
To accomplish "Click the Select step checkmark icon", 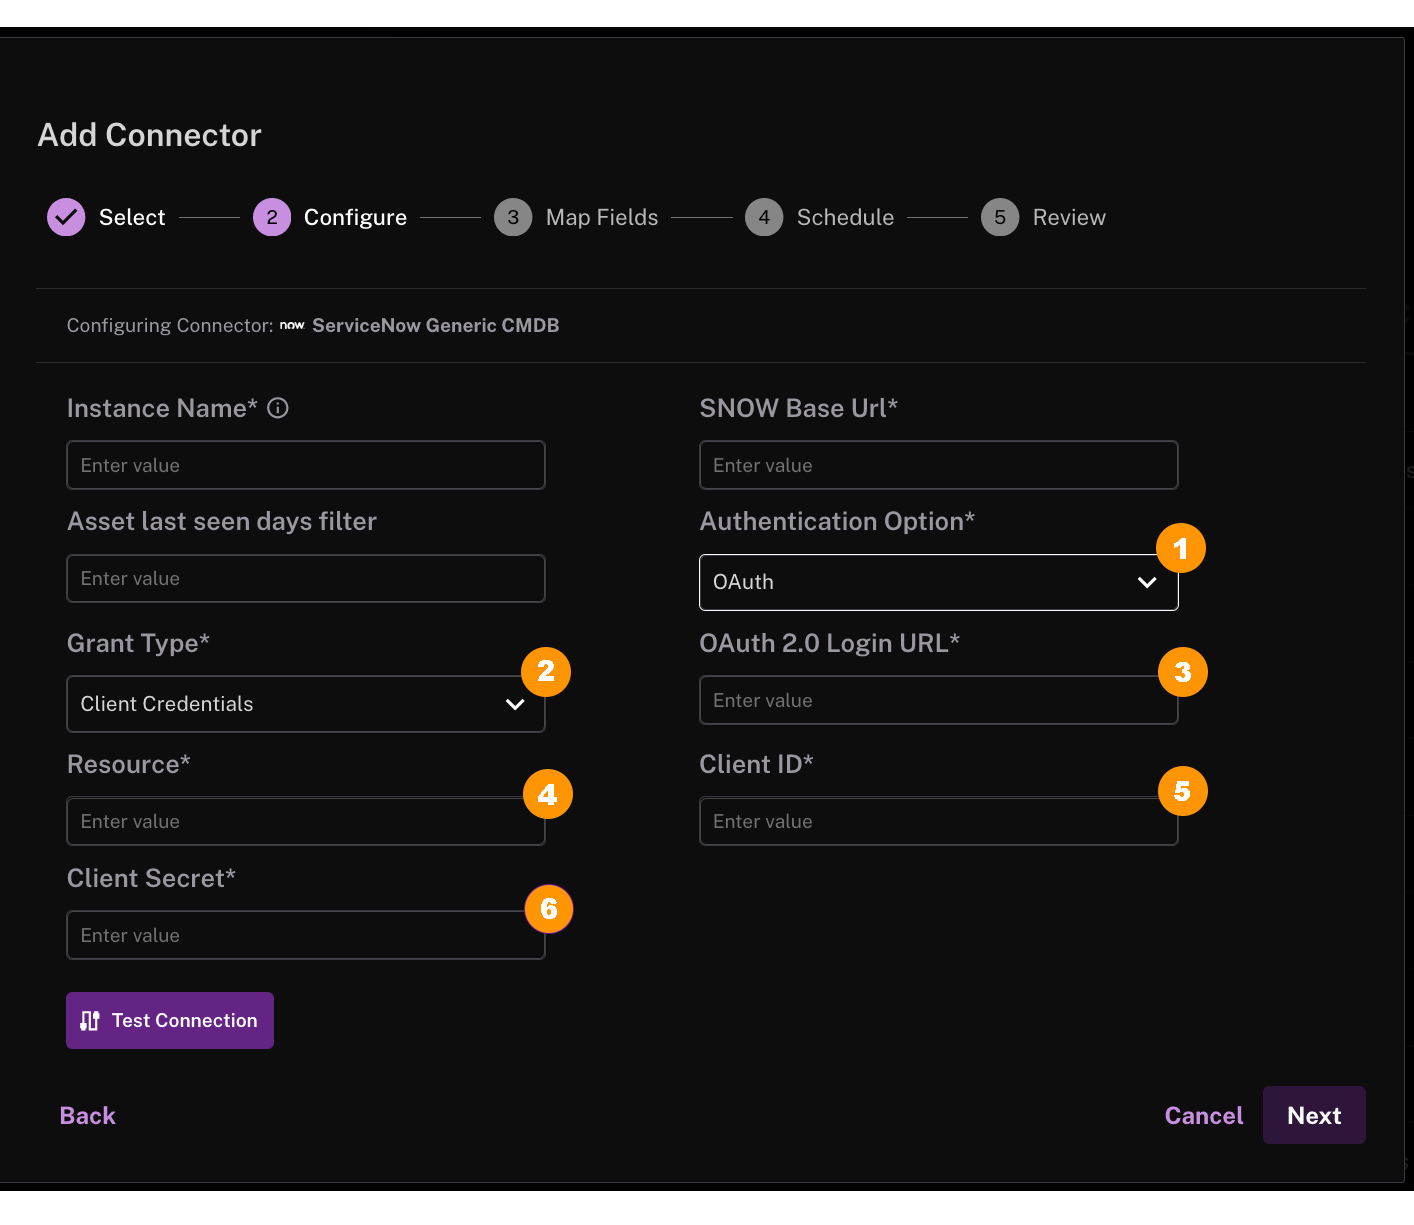I will tap(66, 217).
